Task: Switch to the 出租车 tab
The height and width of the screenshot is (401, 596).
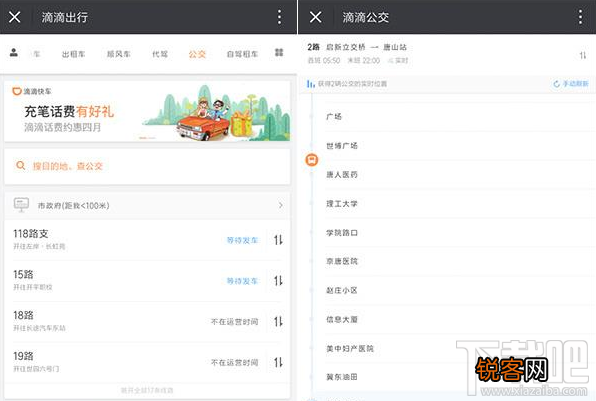Action: tap(73, 54)
